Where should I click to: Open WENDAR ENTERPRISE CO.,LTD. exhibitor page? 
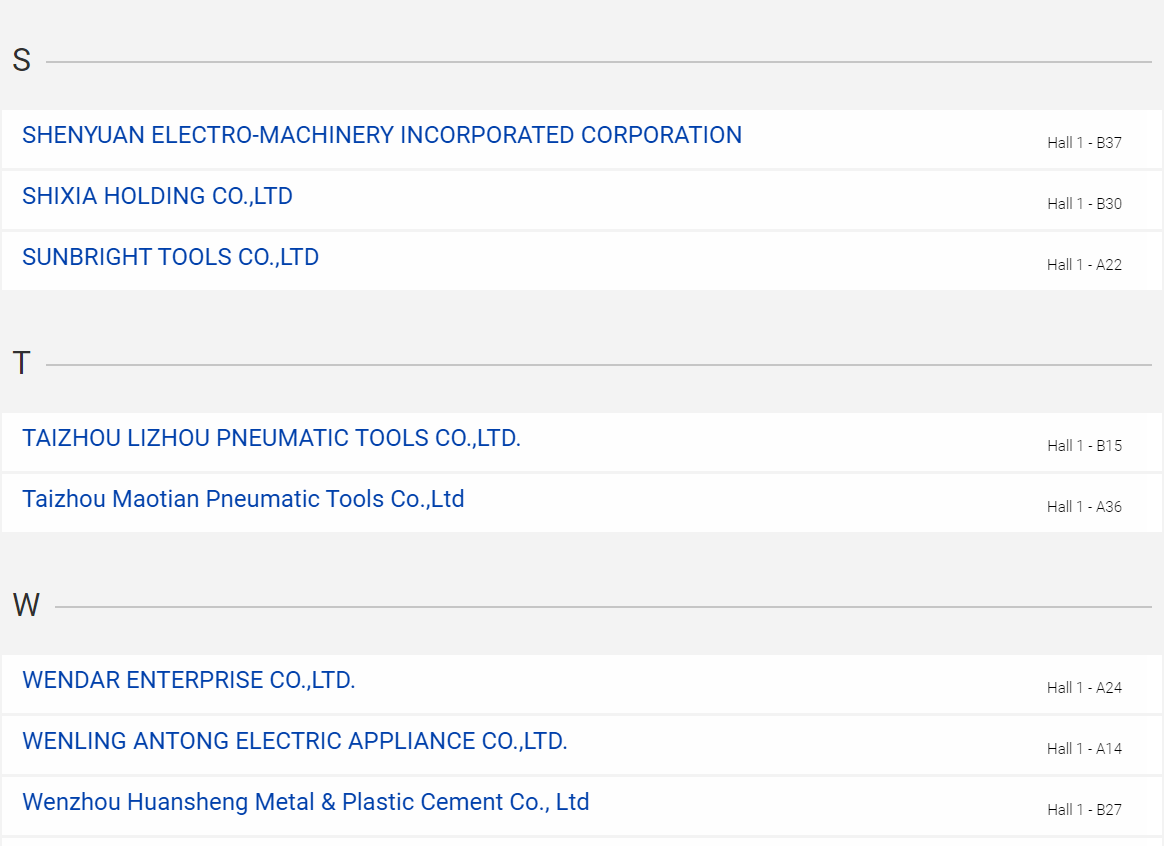tap(189, 680)
